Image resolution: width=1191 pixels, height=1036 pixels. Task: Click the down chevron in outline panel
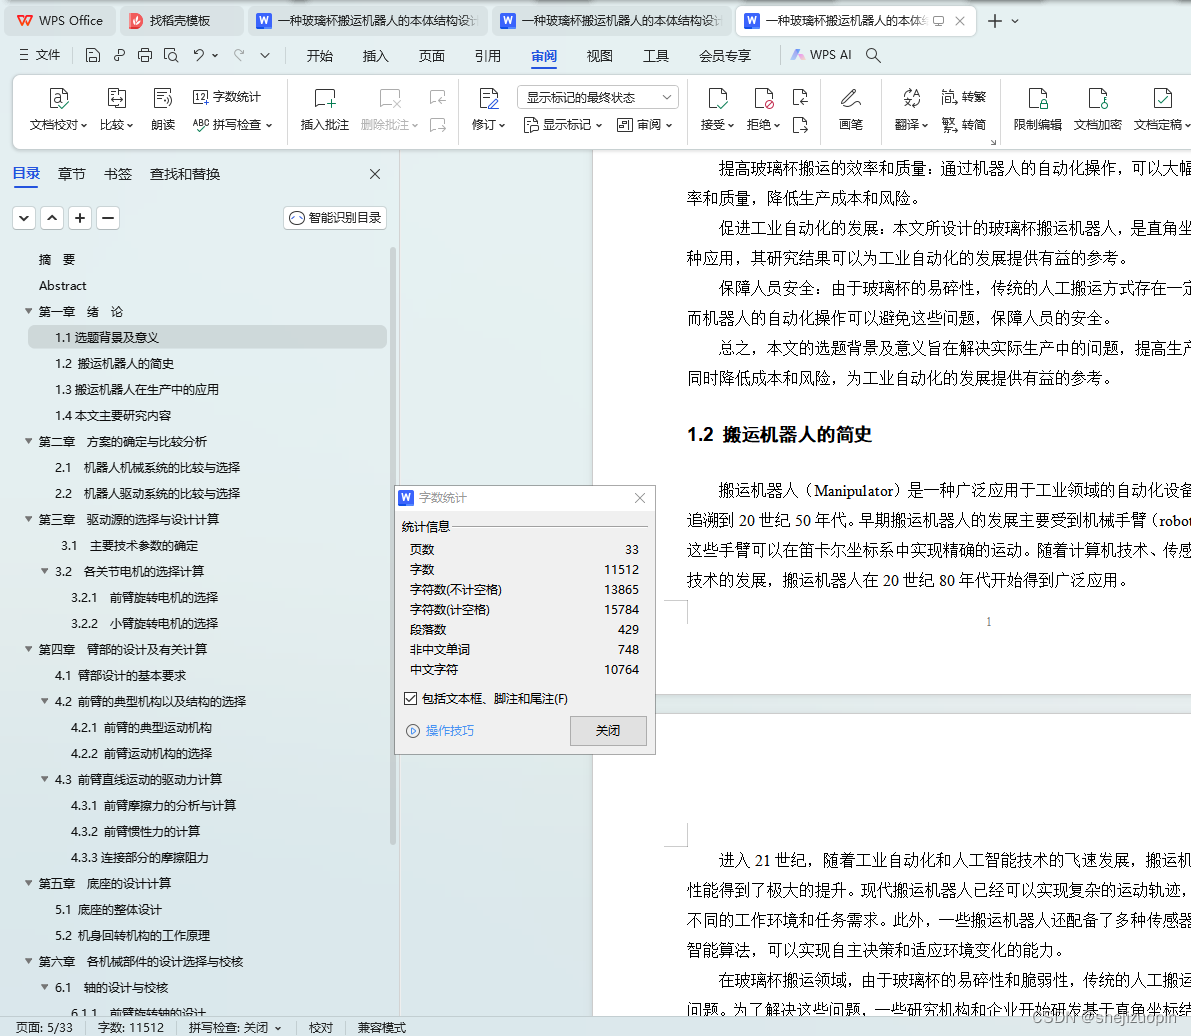coord(24,218)
